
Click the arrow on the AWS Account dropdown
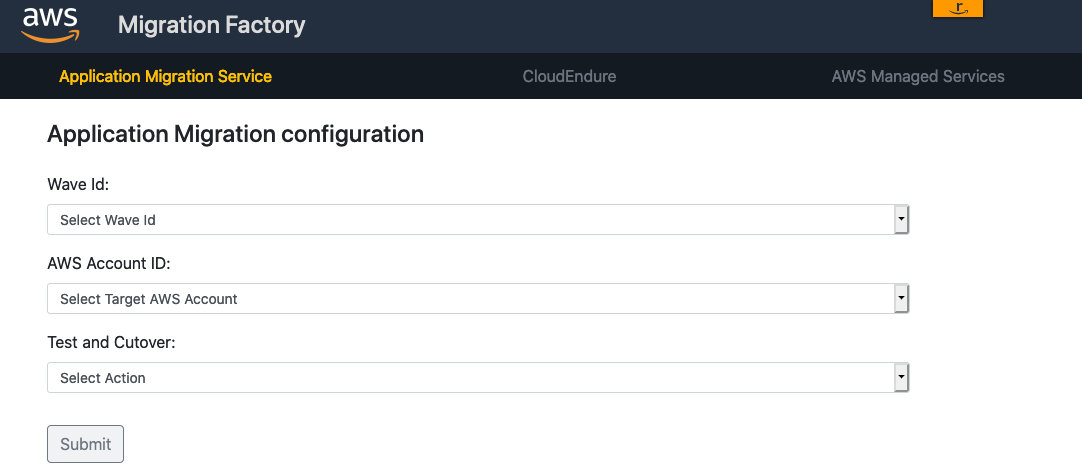(x=901, y=299)
